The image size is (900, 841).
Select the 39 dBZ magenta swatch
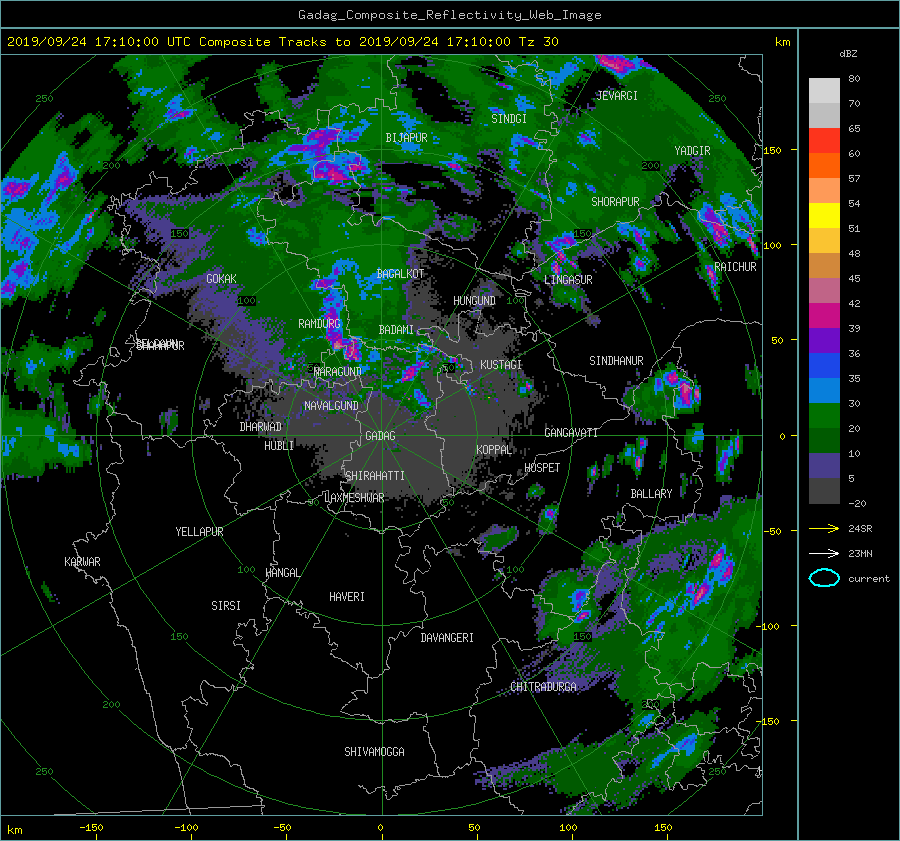[824, 315]
